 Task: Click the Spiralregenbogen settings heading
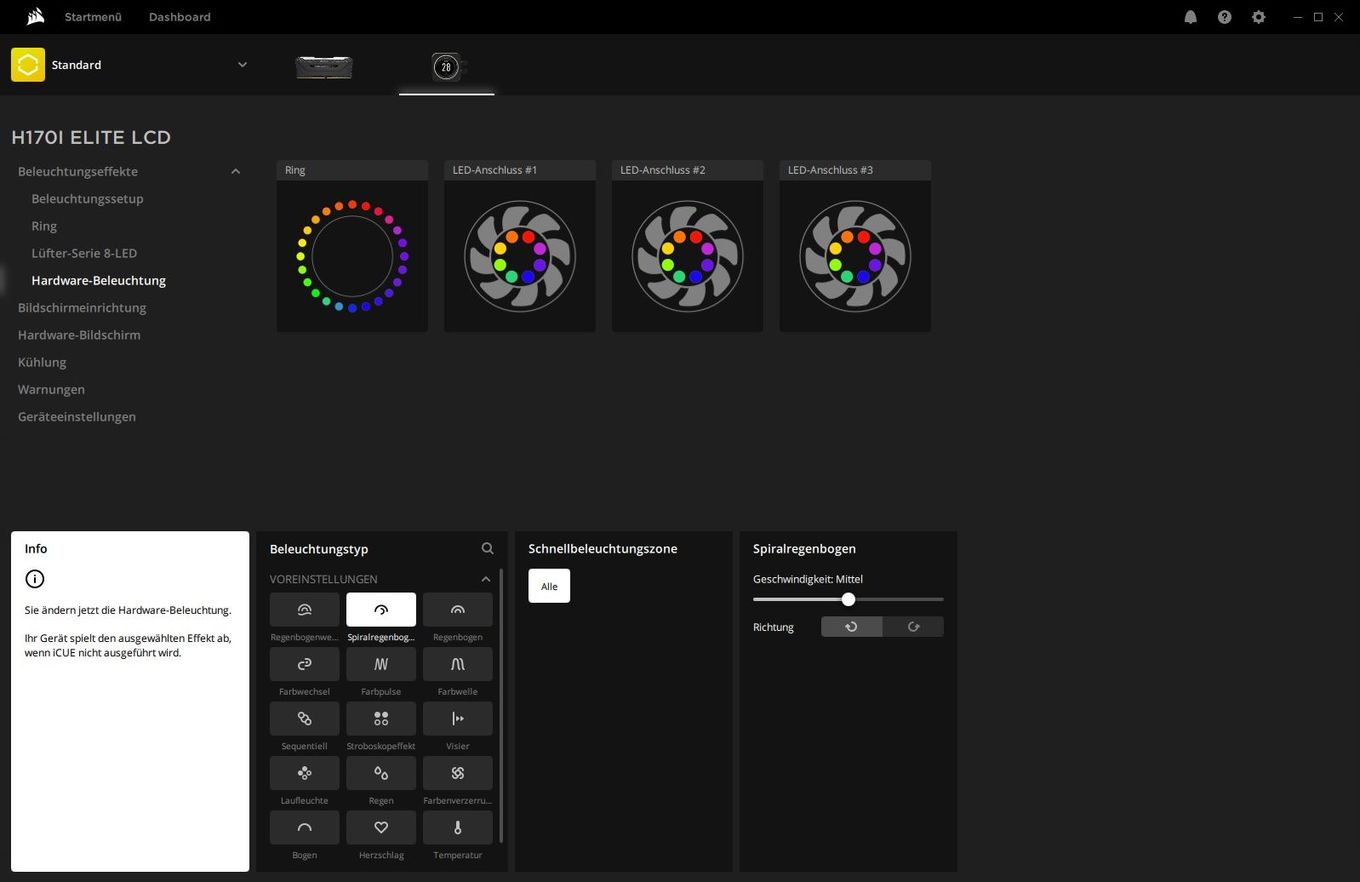click(x=804, y=549)
